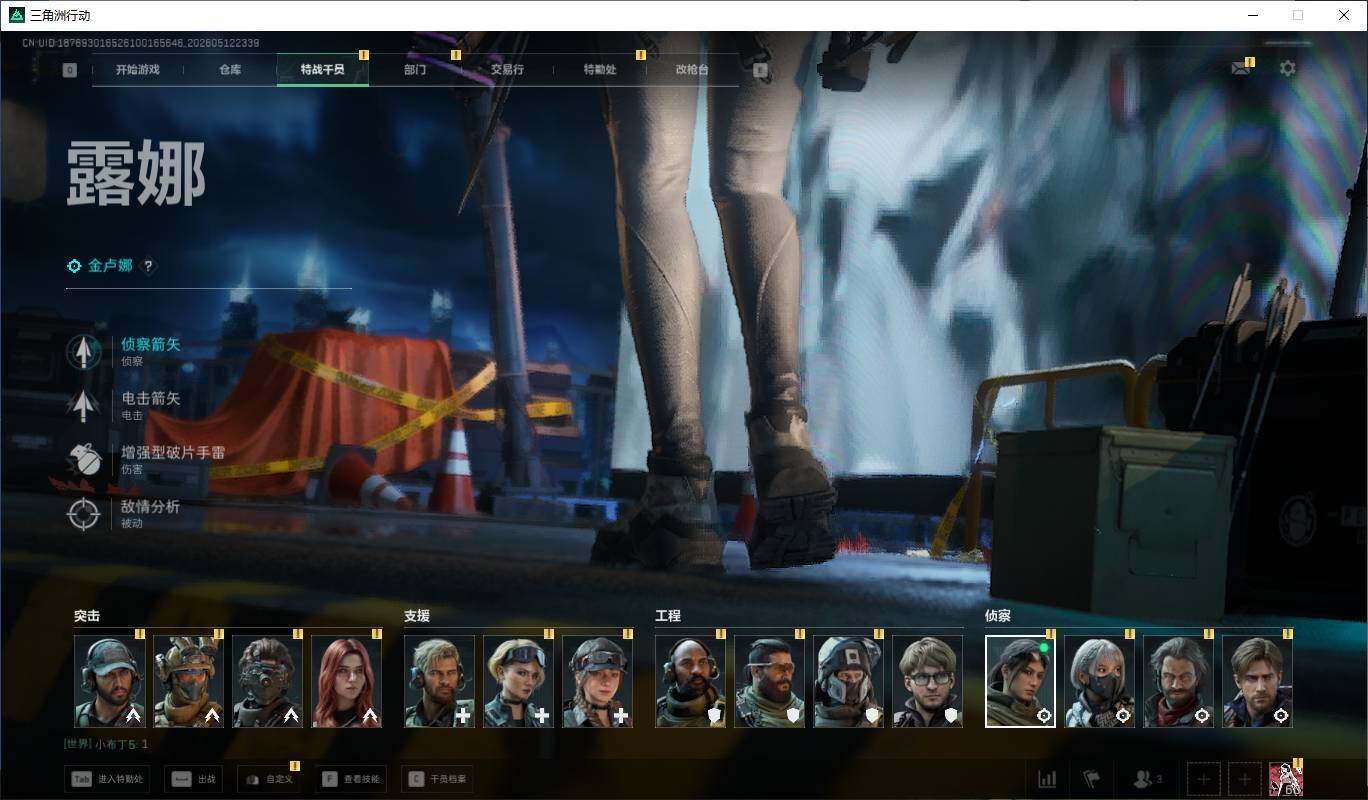Click the 查看技能 button
Image resolution: width=1368 pixels, height=800 pixels.
350,779
